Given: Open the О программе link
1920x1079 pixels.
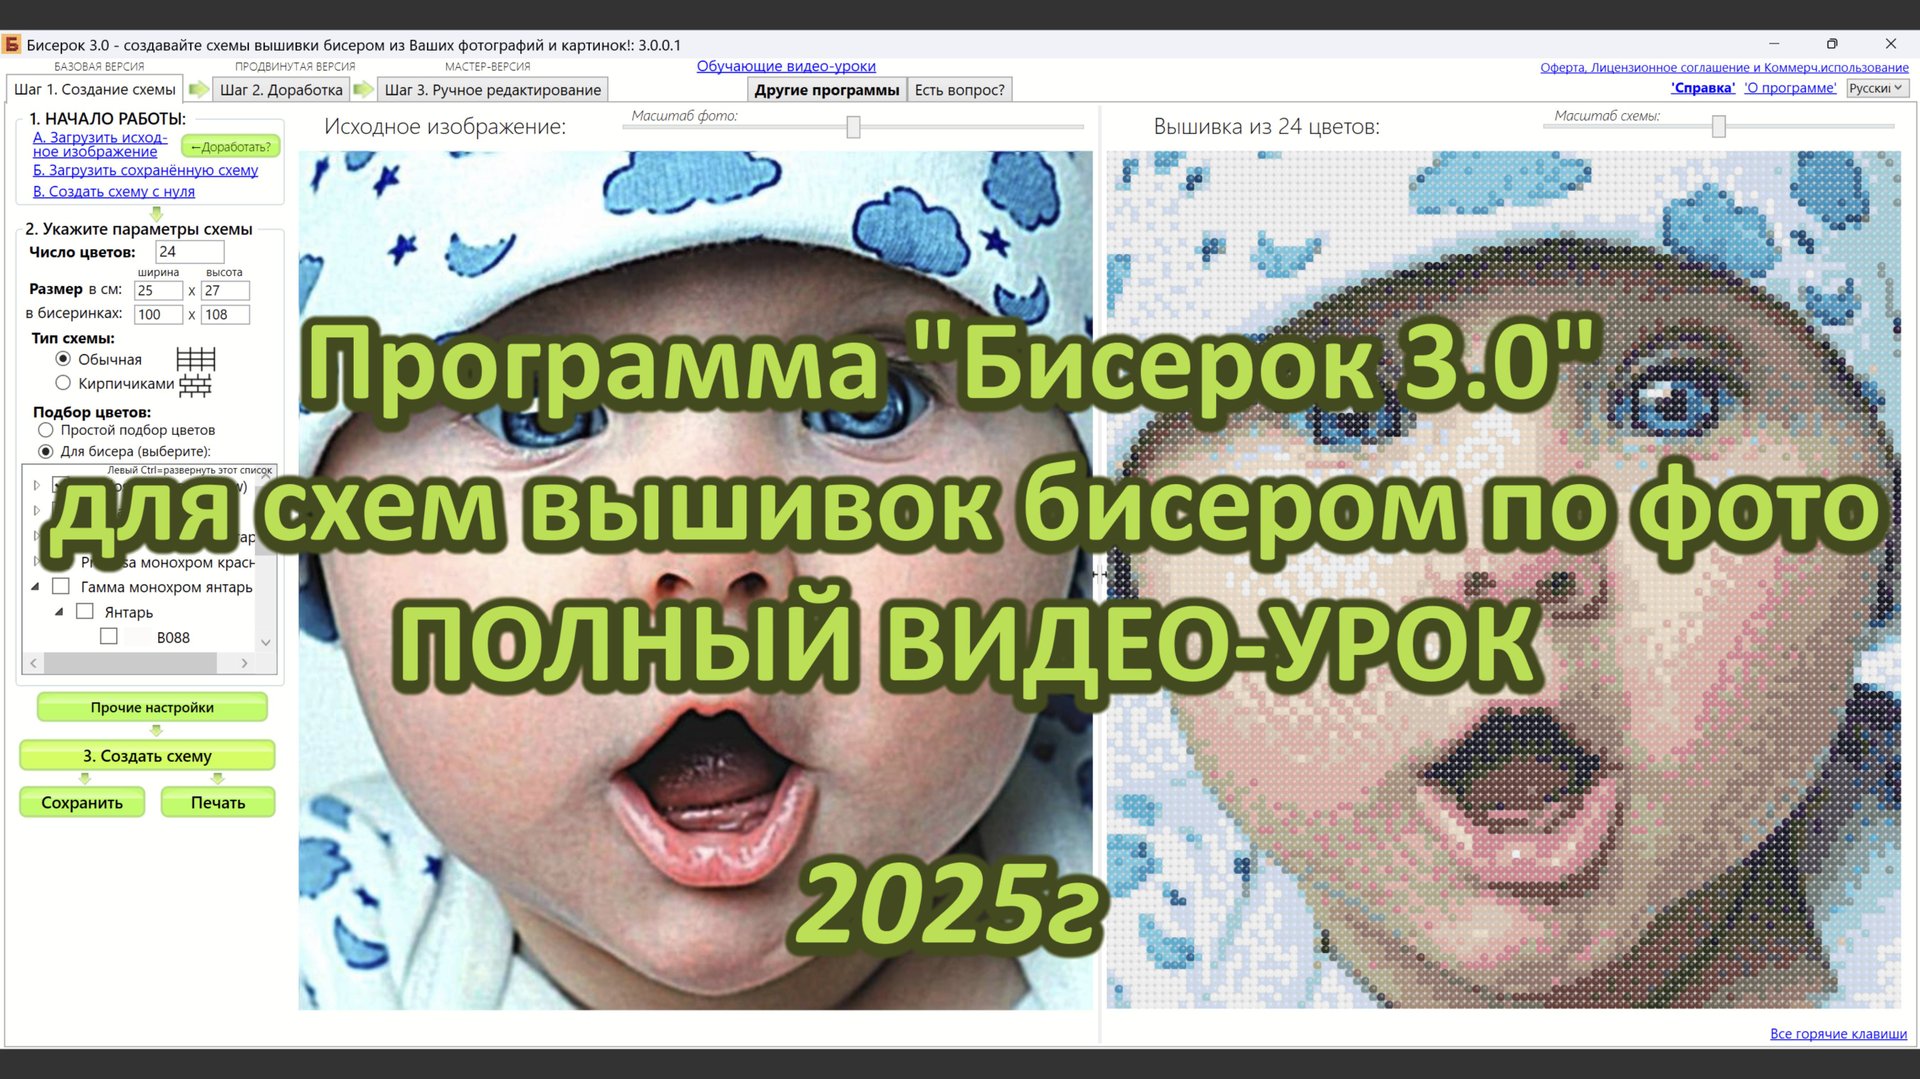Looking at the screenshot, I should pos(1790,88).
